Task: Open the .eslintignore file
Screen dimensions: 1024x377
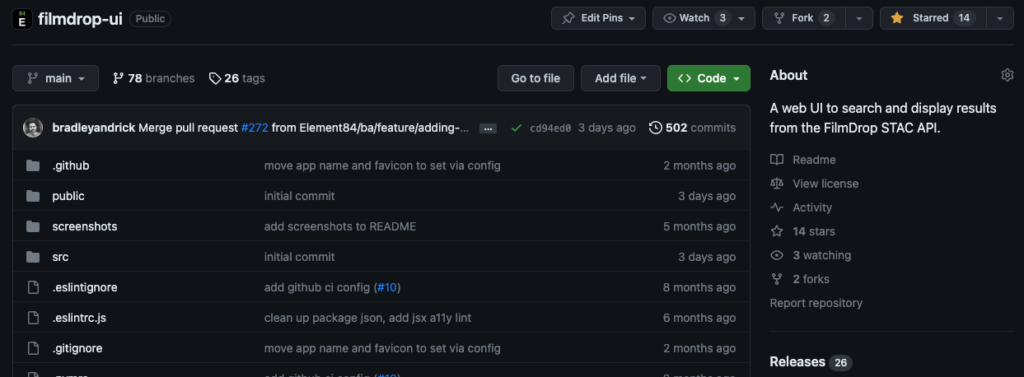Action: tap(85, 287)
